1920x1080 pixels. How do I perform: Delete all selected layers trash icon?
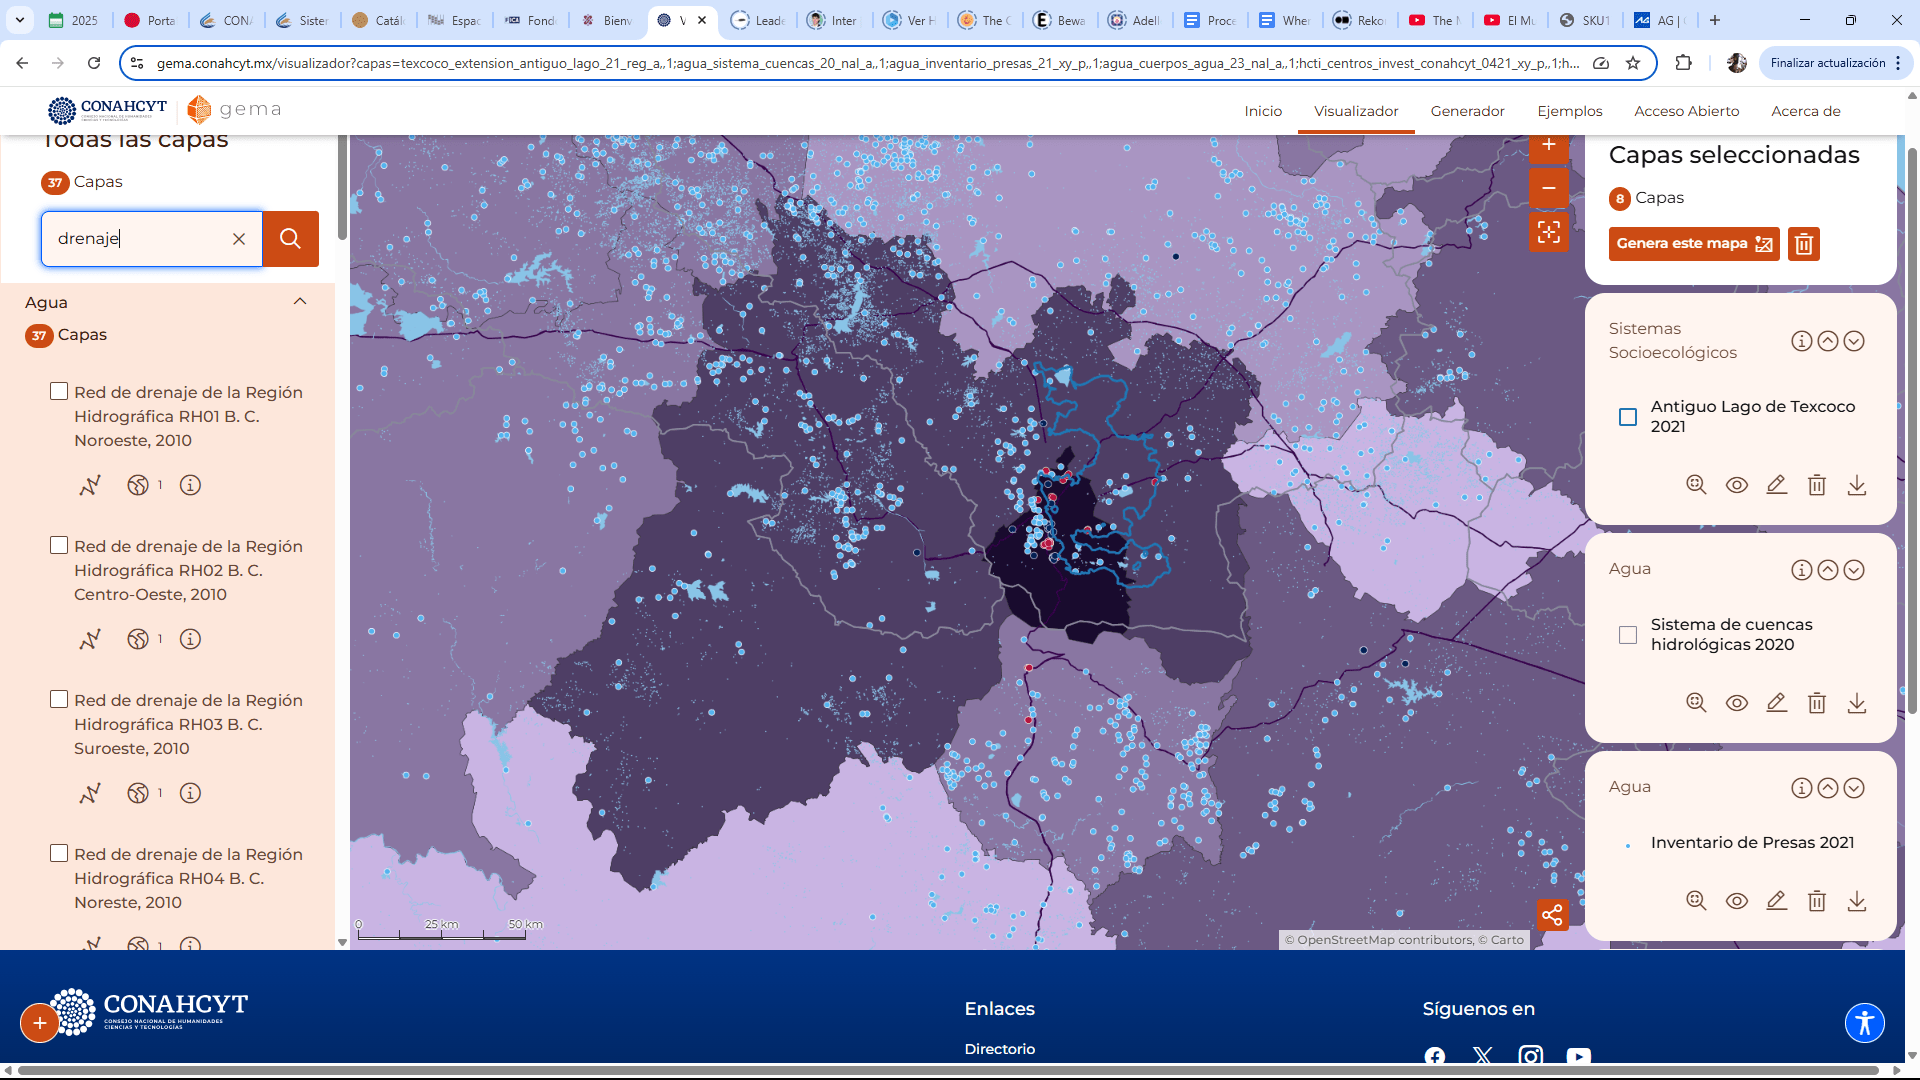[x=1803, y=244]
